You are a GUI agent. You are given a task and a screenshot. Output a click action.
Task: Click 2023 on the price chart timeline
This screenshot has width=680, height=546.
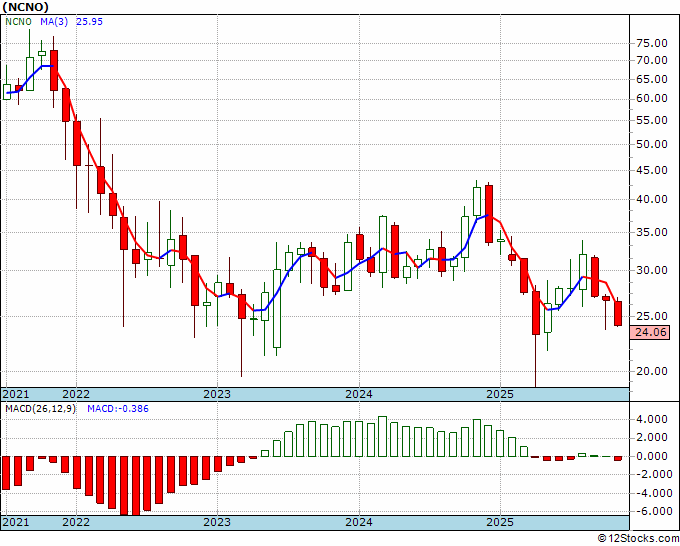217,394
